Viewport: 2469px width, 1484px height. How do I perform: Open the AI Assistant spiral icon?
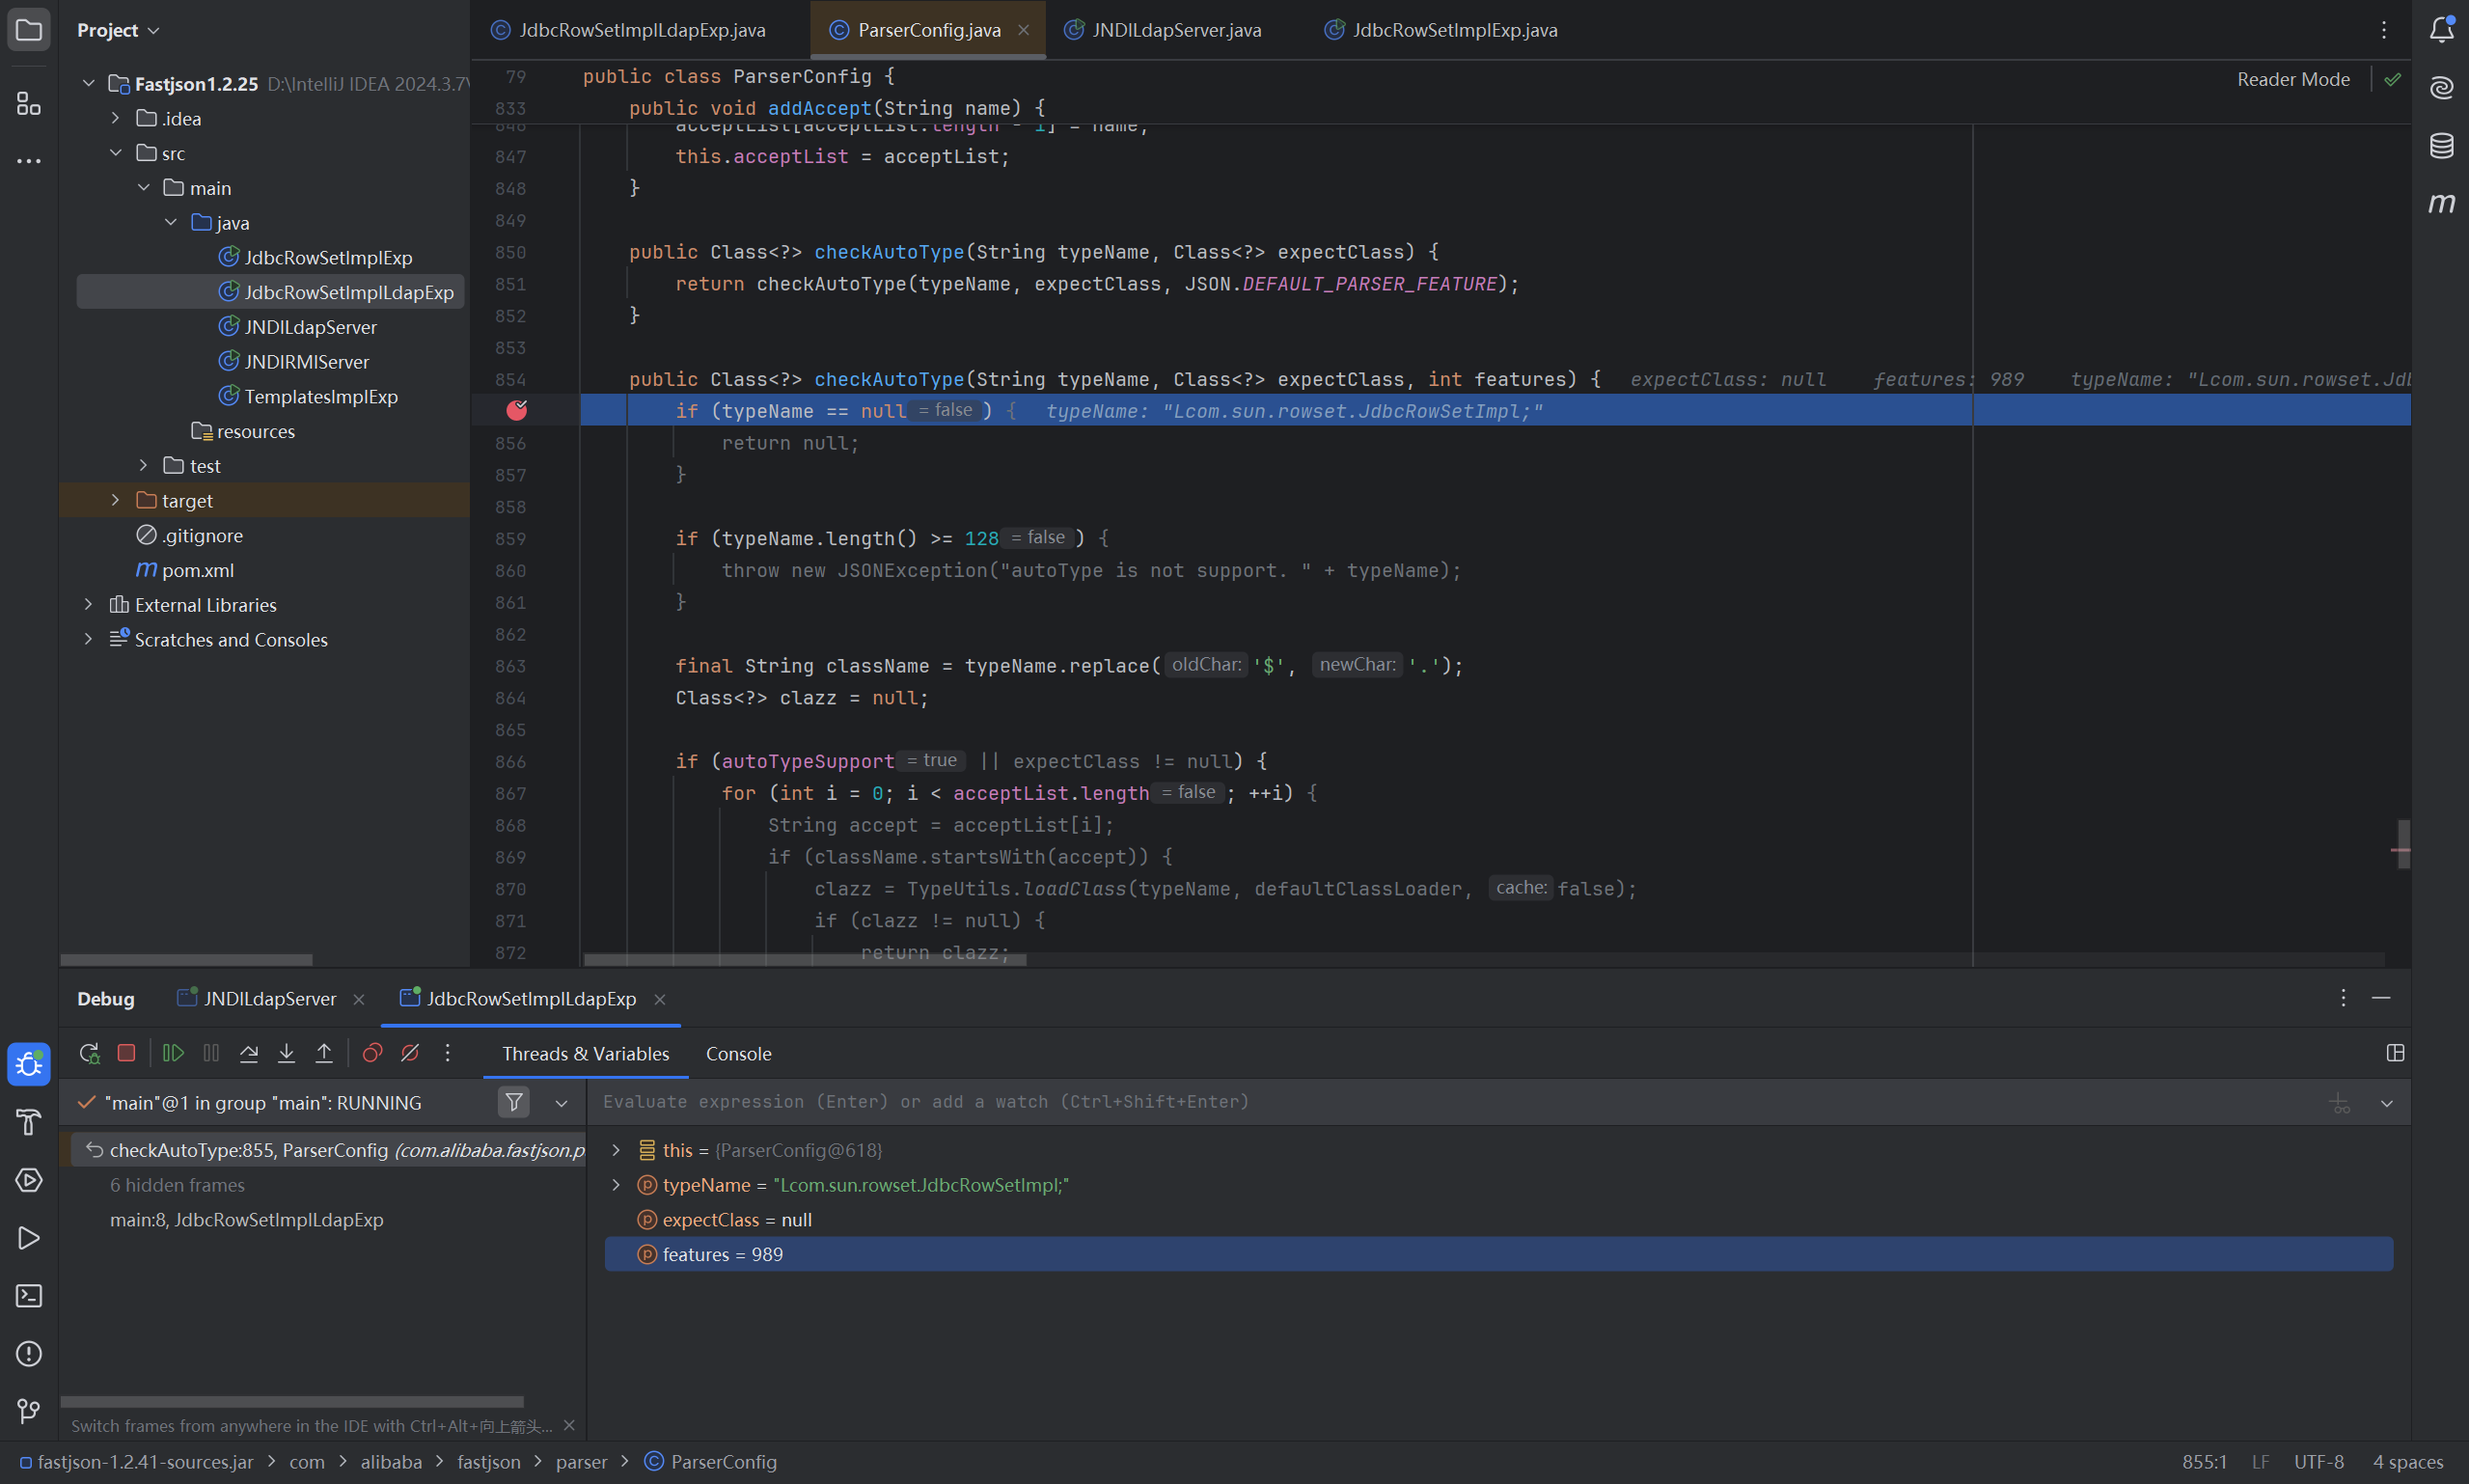pyautogui.click(x=2441, y=88)
